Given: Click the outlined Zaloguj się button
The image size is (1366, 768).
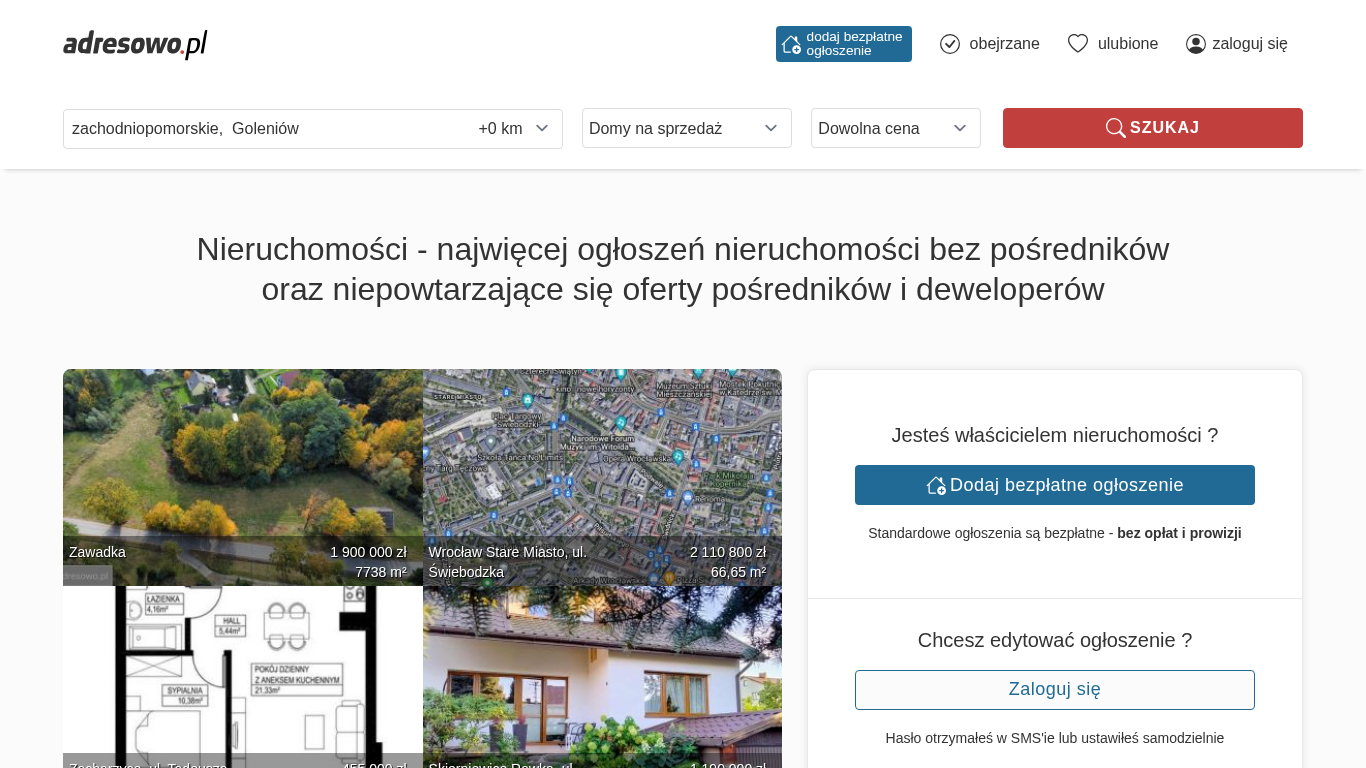Looking at the screenshot, I should pos(1054,690).
